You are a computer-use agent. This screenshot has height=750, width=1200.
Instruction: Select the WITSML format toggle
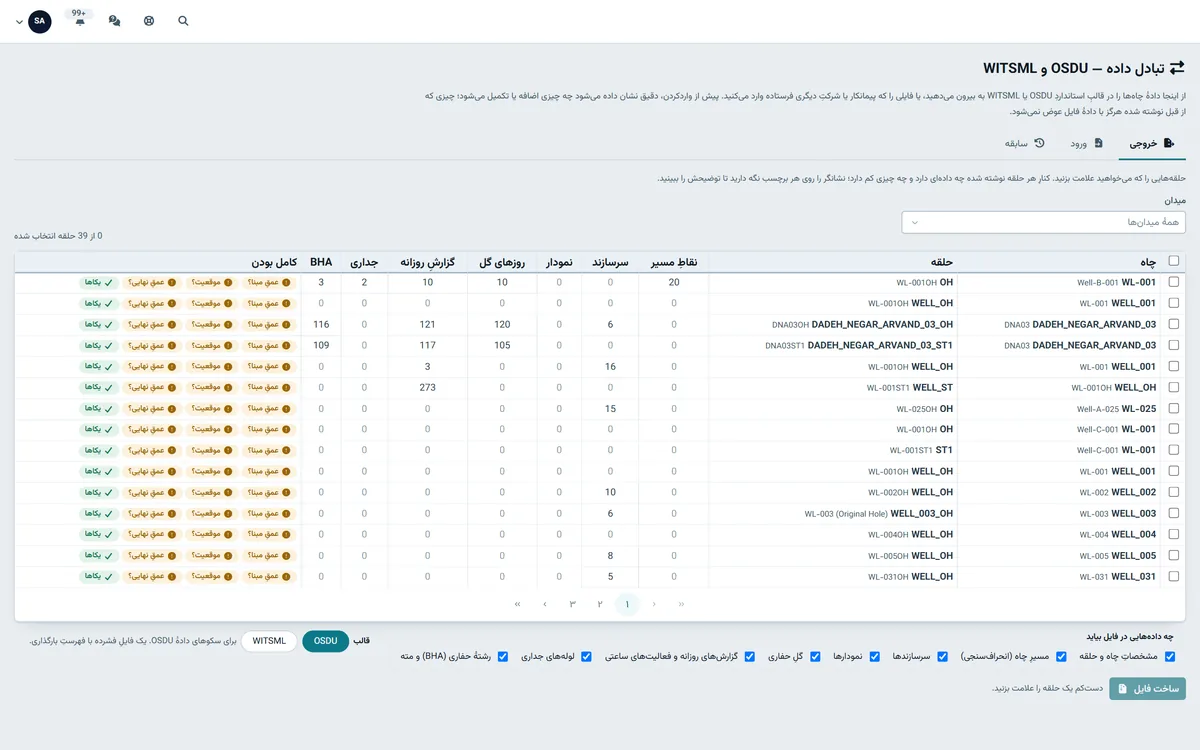point(269,641)
